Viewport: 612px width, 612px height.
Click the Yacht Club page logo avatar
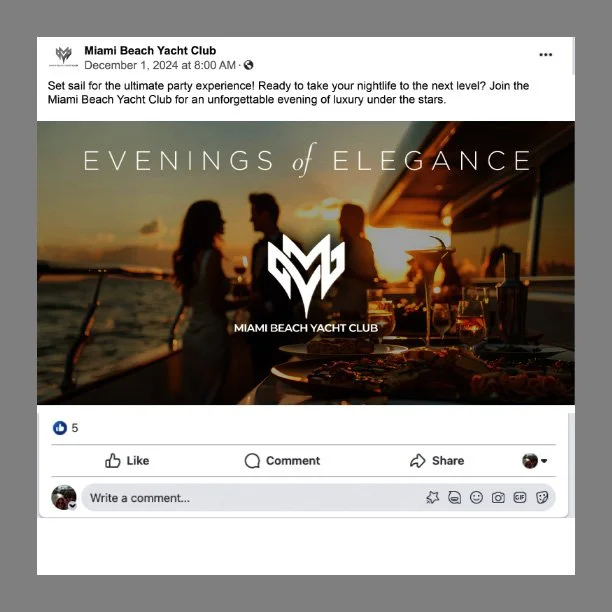point(64,56)
